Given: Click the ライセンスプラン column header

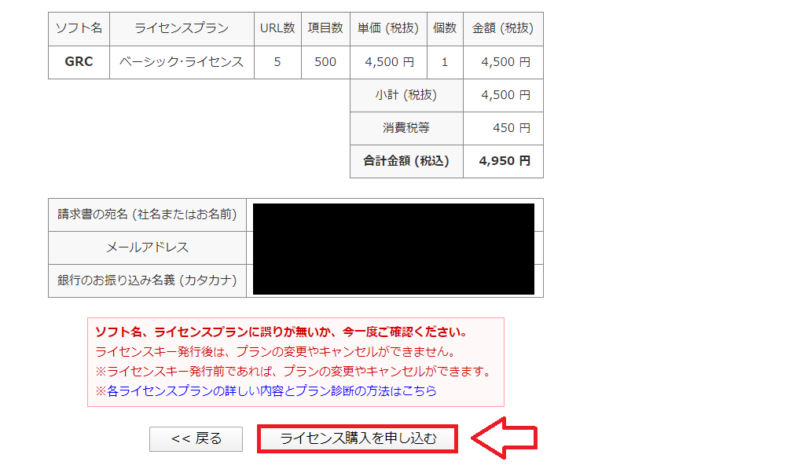Looking at the screenshot, I should [x=182, y=29].
